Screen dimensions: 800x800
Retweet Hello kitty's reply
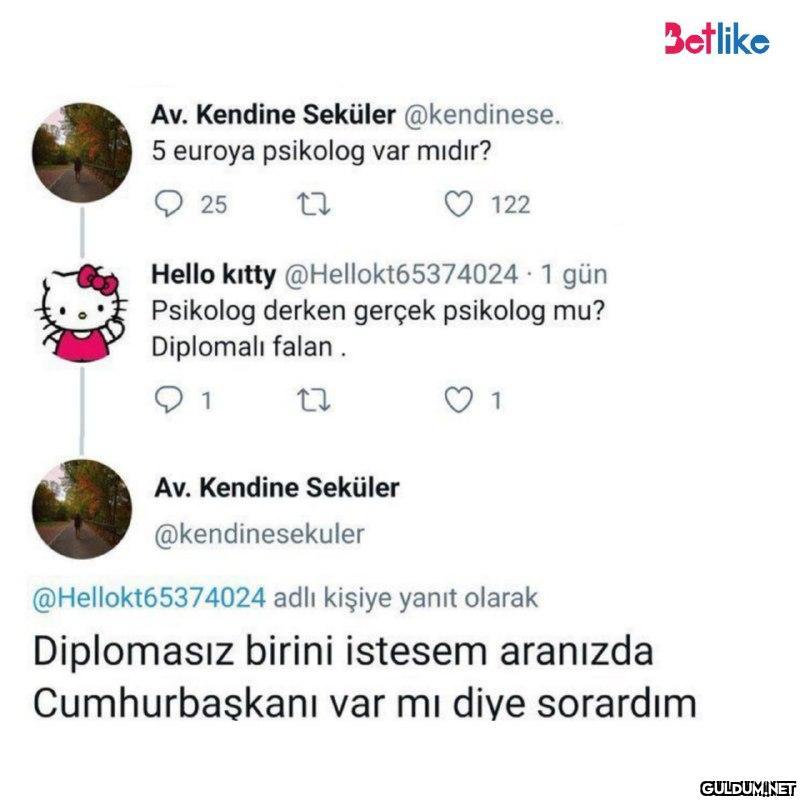(x=314, y=399)
